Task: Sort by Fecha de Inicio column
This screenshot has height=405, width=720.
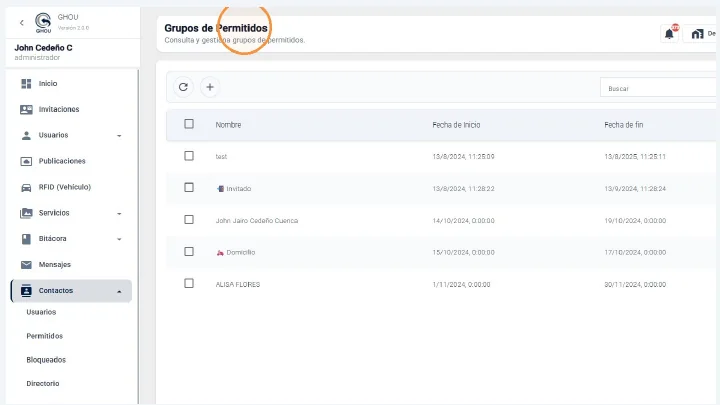Action: pos(456,125)
